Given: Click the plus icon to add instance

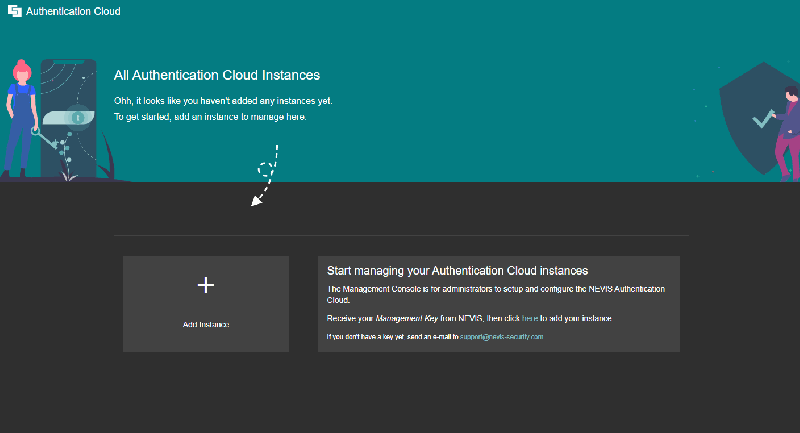Looking at the screenshot, I should click(206, 285).
